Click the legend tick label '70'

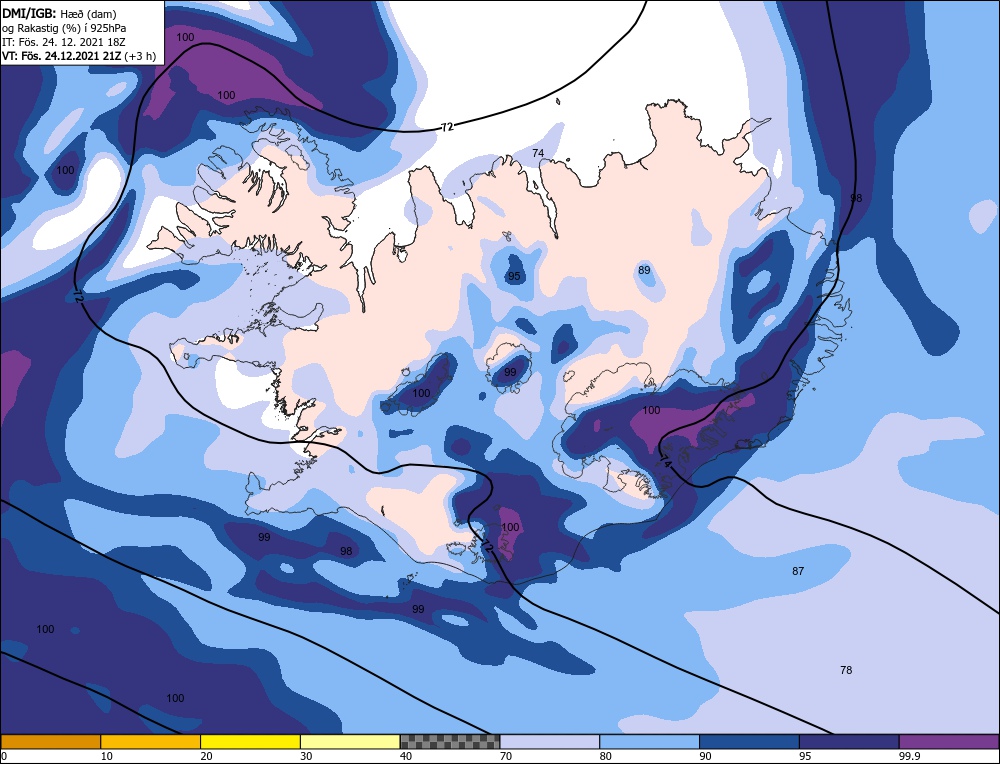[506, 756]
